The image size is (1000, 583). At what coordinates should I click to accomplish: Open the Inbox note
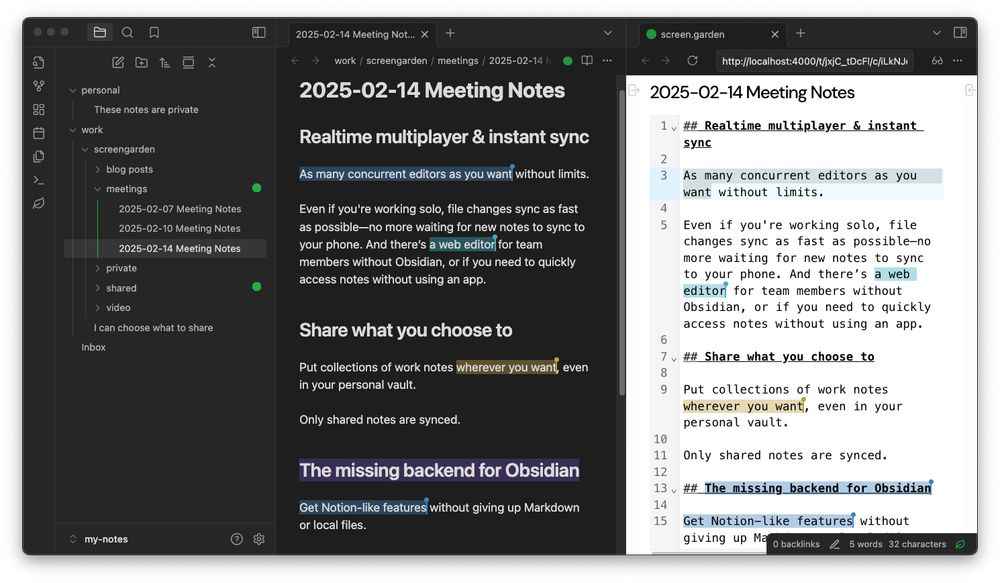[x=94, y=348]
